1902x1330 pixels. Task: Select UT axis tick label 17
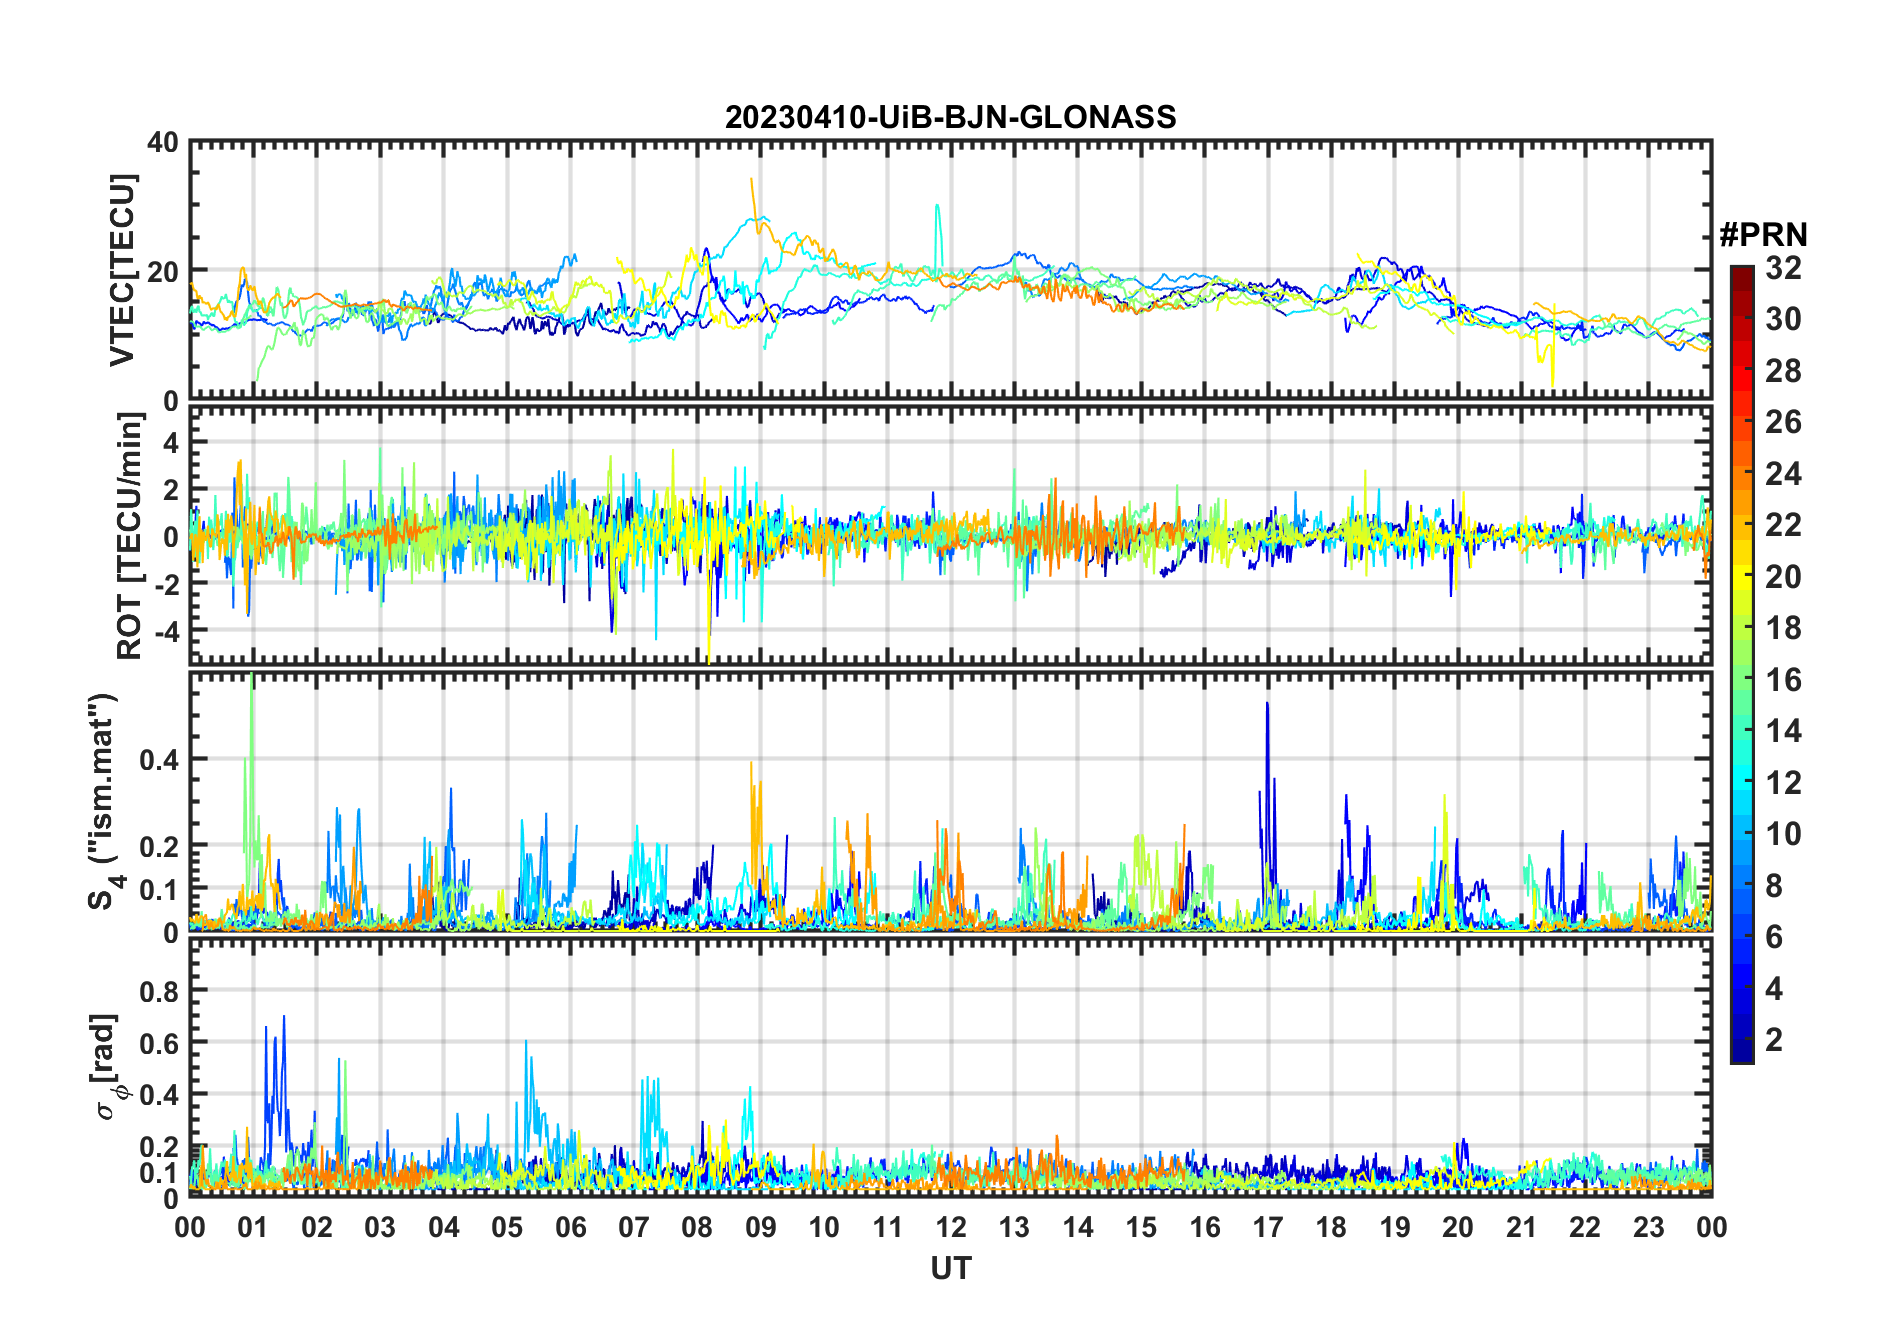[x=1268, y=1227]
